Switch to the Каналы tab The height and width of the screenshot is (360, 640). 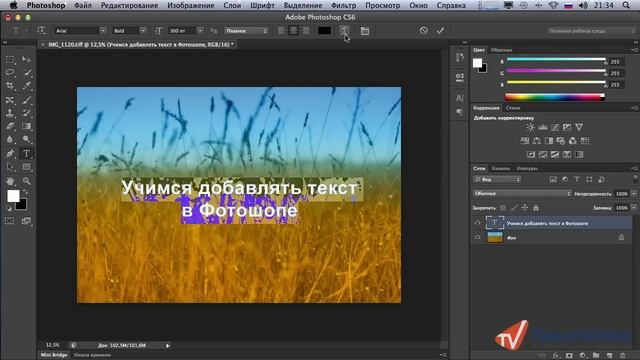pyautogui.click(x=500, y=168)
